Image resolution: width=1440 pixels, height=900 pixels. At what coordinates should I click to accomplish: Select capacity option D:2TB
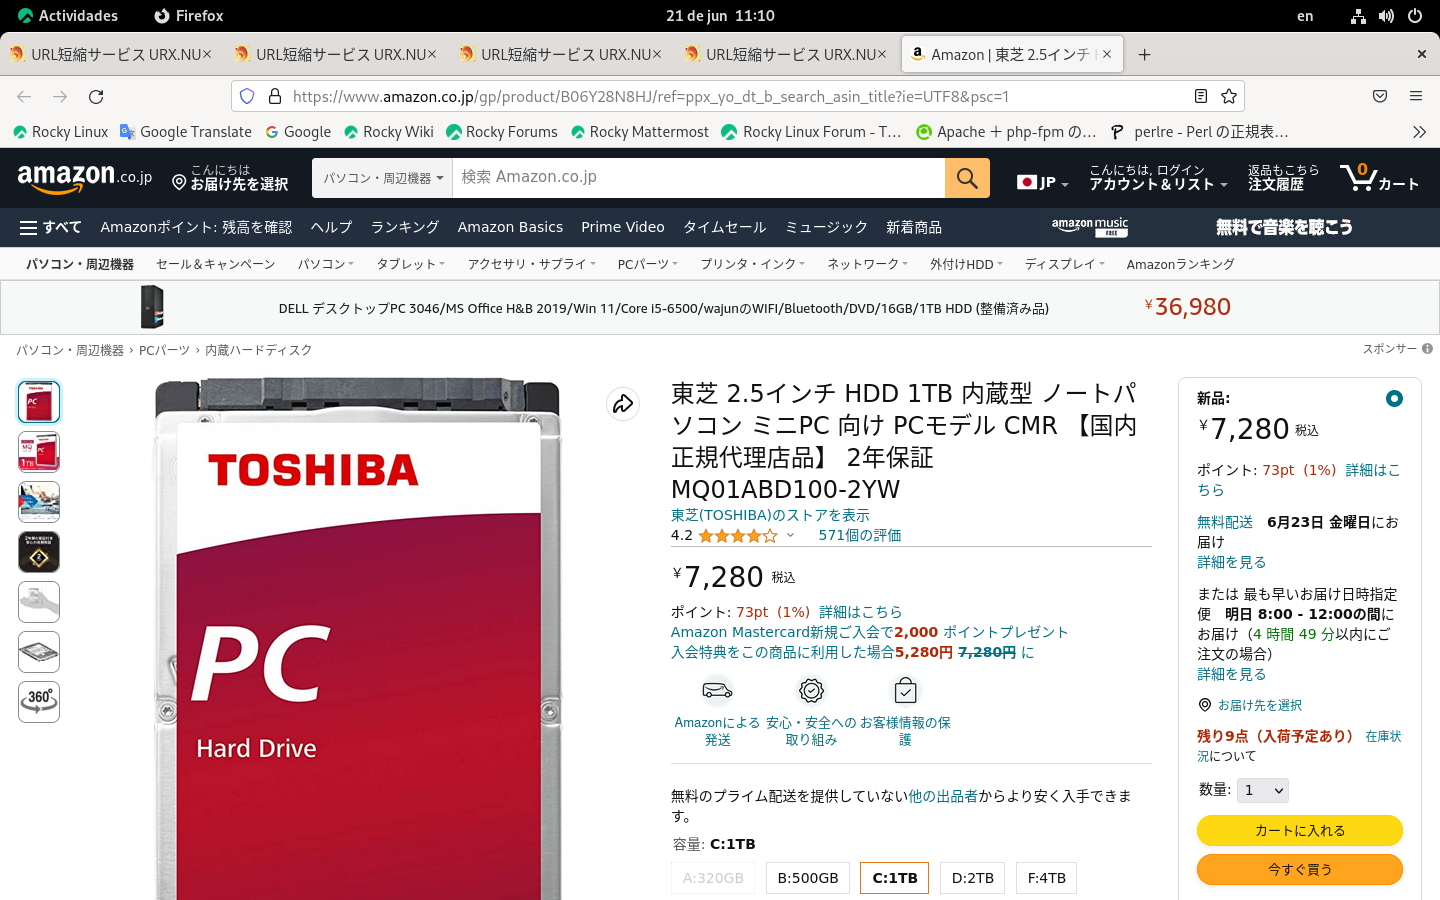click(x=973, y=878)
